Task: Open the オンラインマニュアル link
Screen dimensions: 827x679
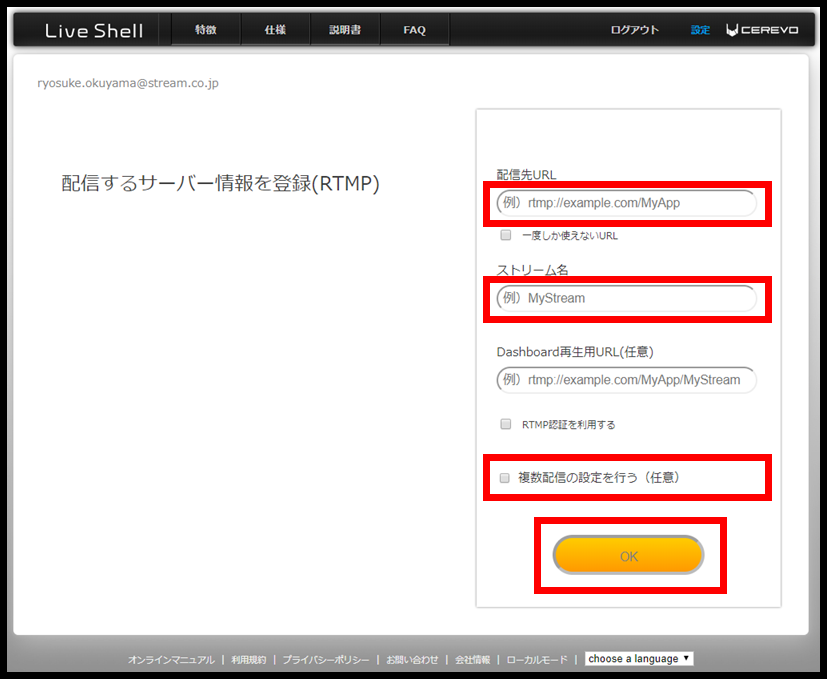Action: pyautogui.click(x=171, y=660)
